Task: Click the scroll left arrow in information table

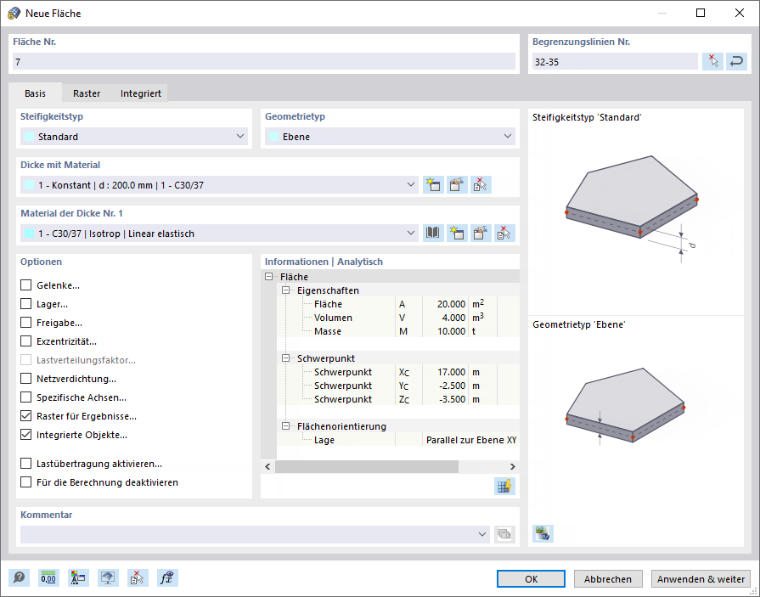Action: 268,466
